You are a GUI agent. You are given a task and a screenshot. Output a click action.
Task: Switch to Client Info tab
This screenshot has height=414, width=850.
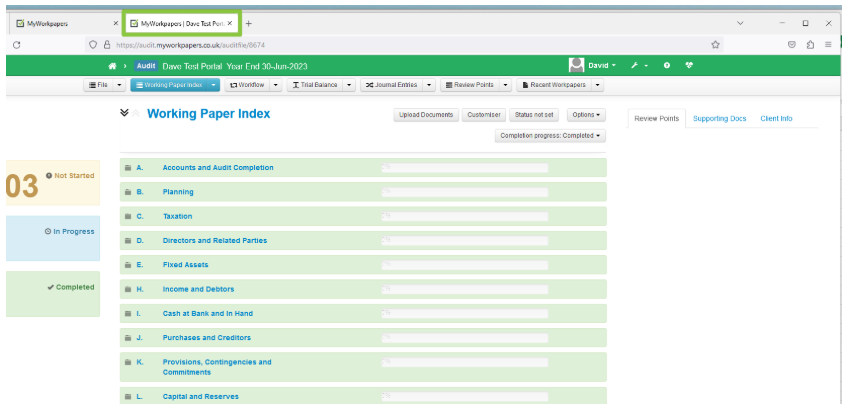[x=776, y=118]
